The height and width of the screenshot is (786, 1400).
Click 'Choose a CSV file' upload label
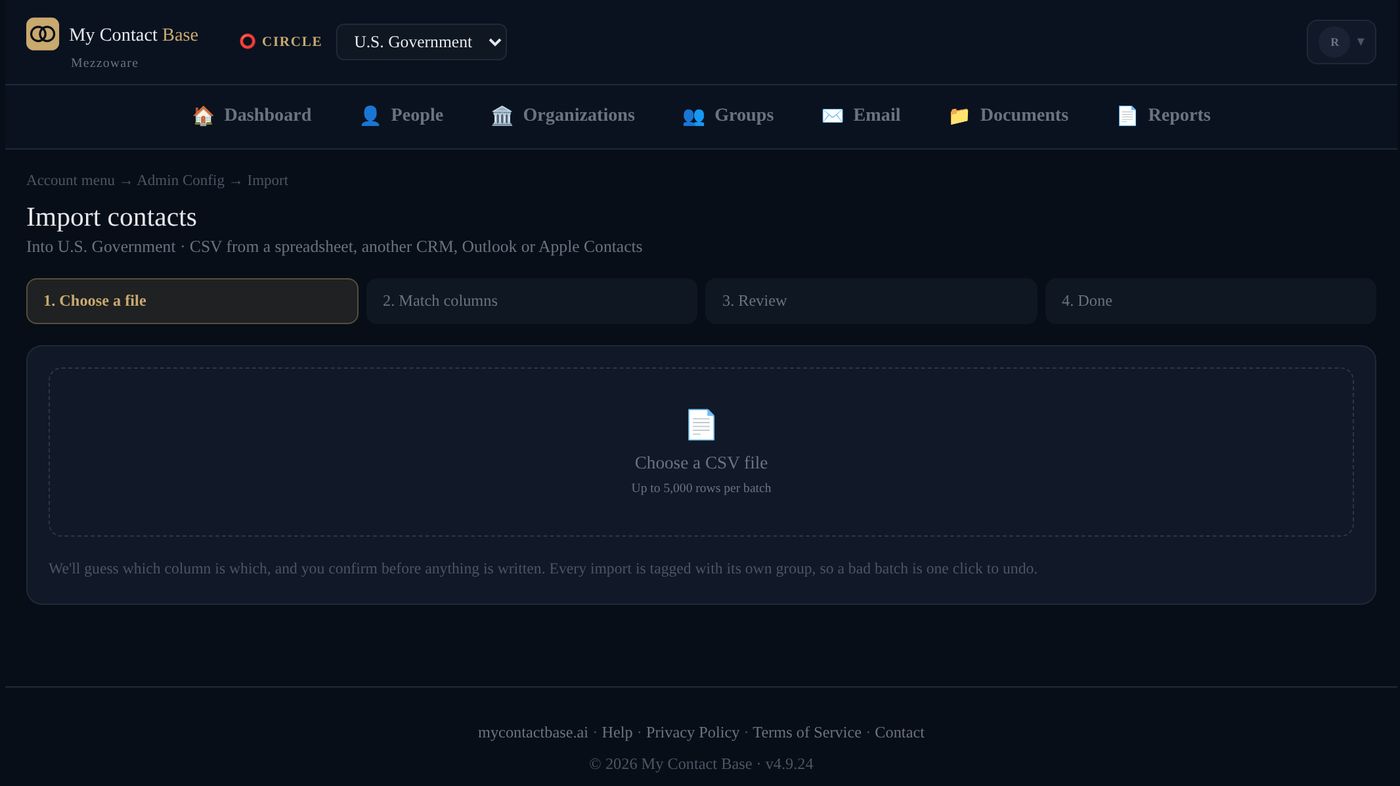(701, 463)
